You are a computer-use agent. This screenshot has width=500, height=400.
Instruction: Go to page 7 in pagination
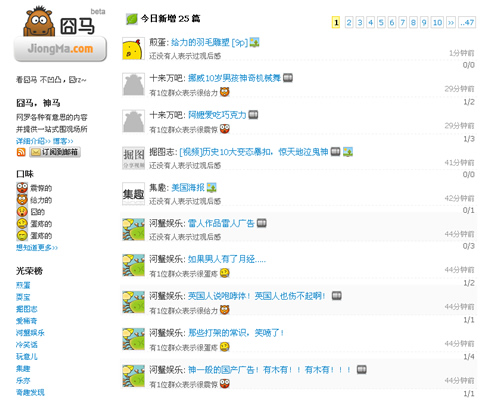(x=403, y=22)
